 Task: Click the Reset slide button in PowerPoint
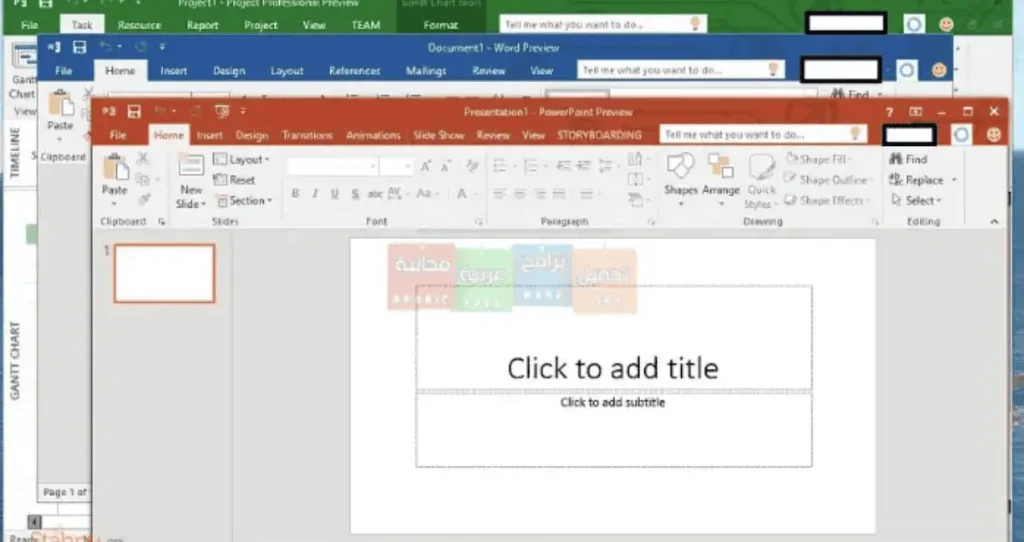pos(234,180)
